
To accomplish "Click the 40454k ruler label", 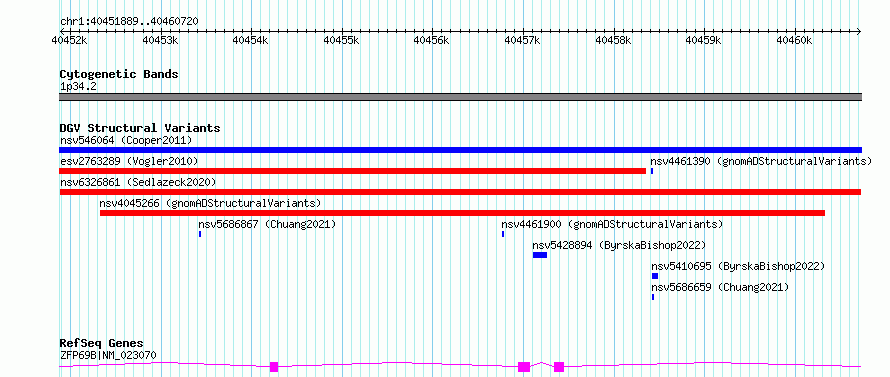I will (x=251, y=40).
